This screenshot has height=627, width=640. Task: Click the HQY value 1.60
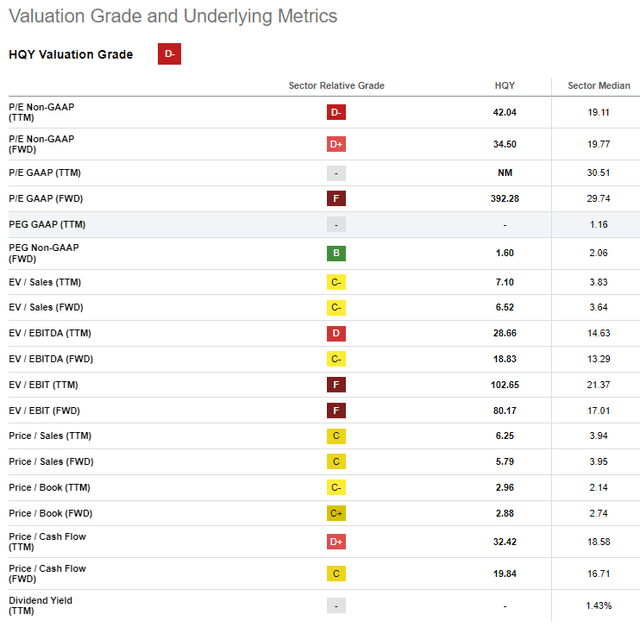505,253
